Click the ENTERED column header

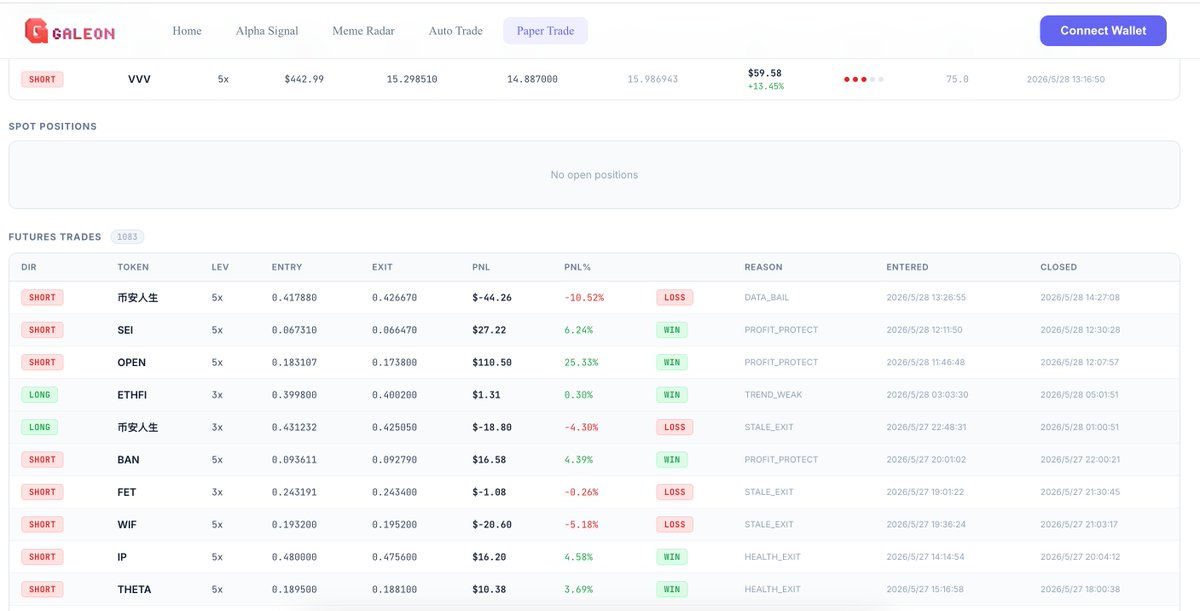point(907,267)
